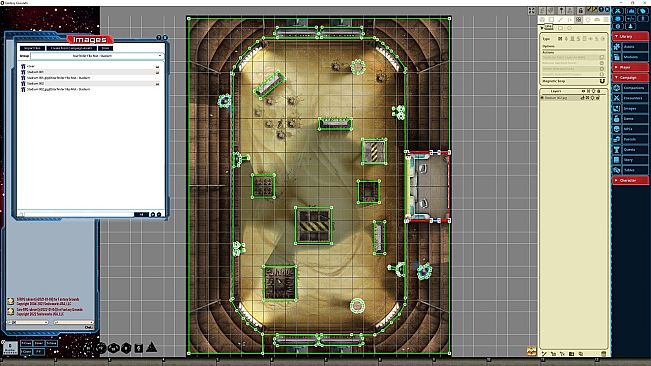Image resolution: width=651 pixels, height=366 pixels.
Task: Click the Images picture icon in sidebar
Action: point(617,108)
